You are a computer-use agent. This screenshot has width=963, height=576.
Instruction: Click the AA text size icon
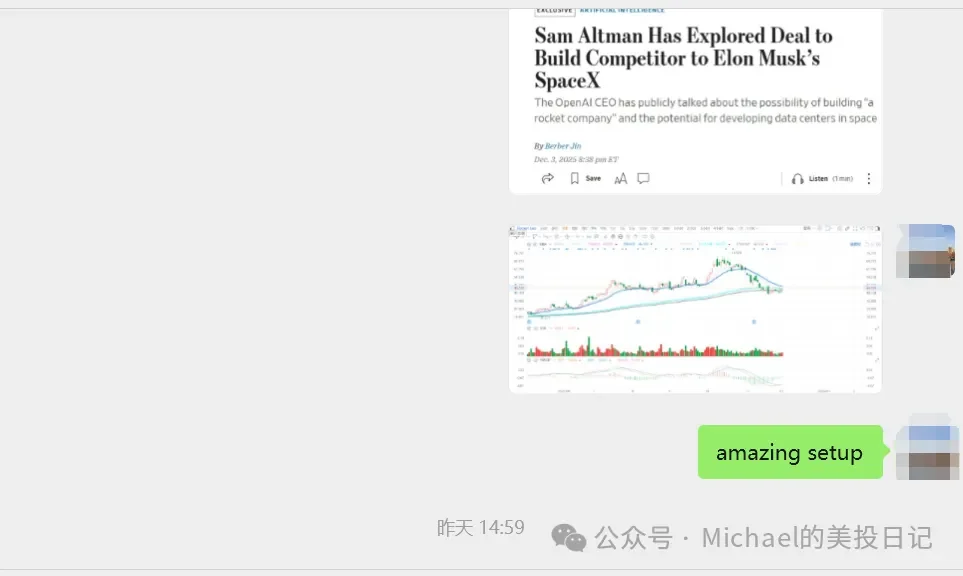click(620, 178)
